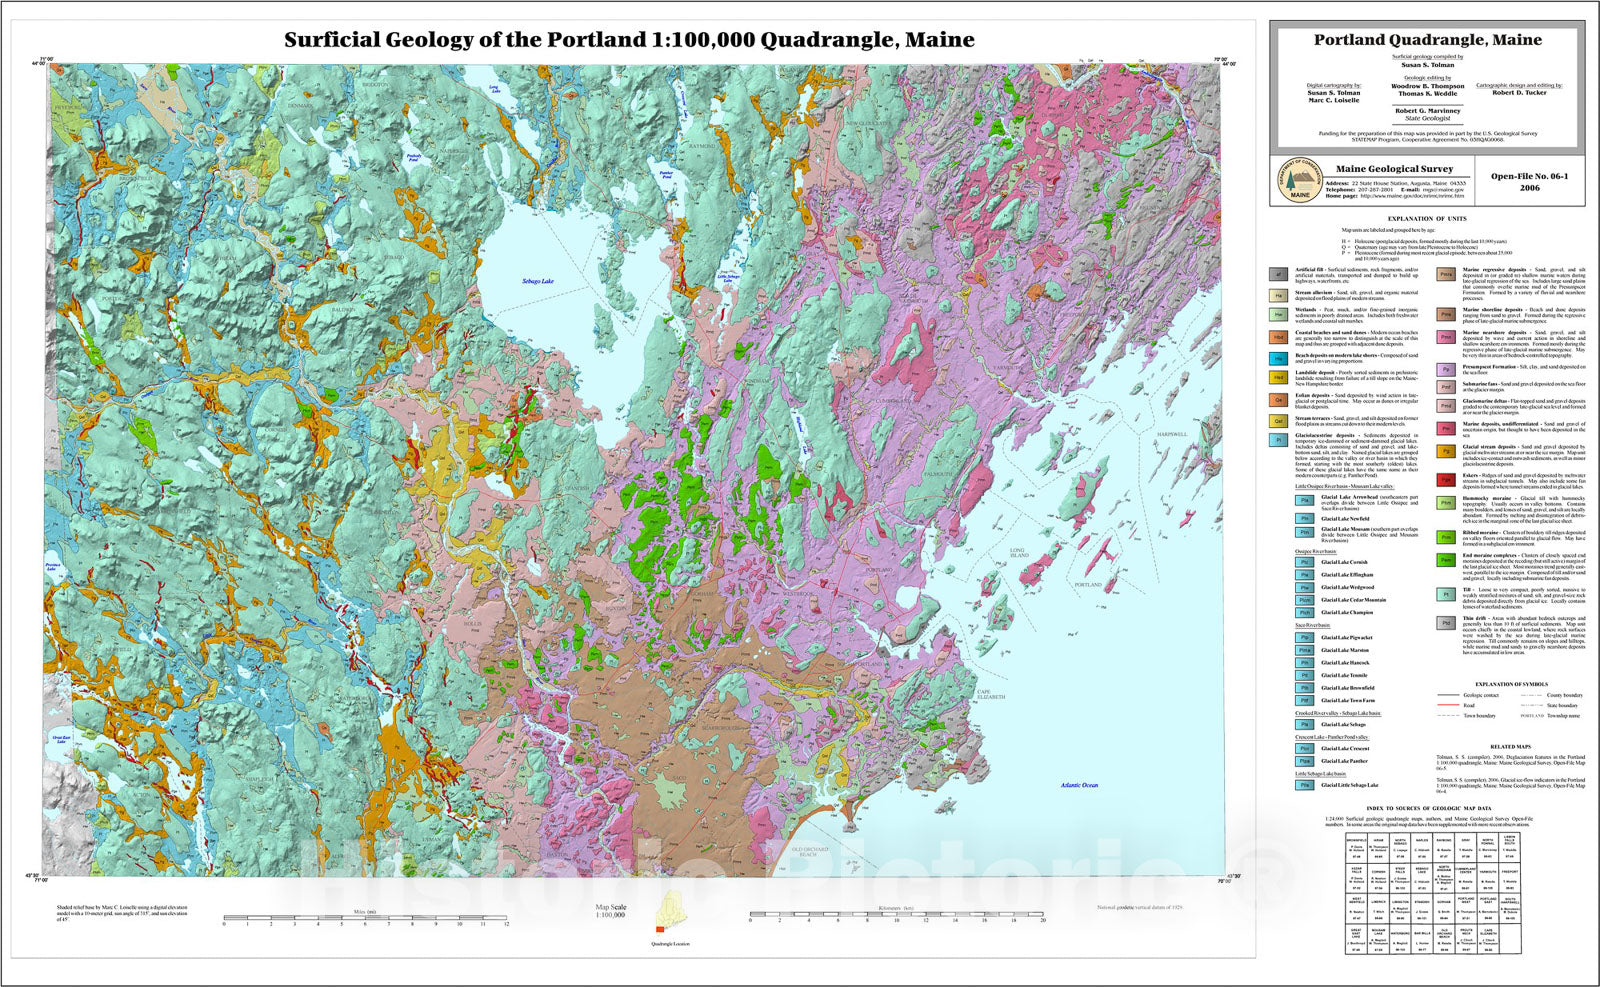The height and width of the screenshot is (987, 1600).
Task: Select the 'Hbd' Coastal beaches swatch
Action: (1278, 337)
